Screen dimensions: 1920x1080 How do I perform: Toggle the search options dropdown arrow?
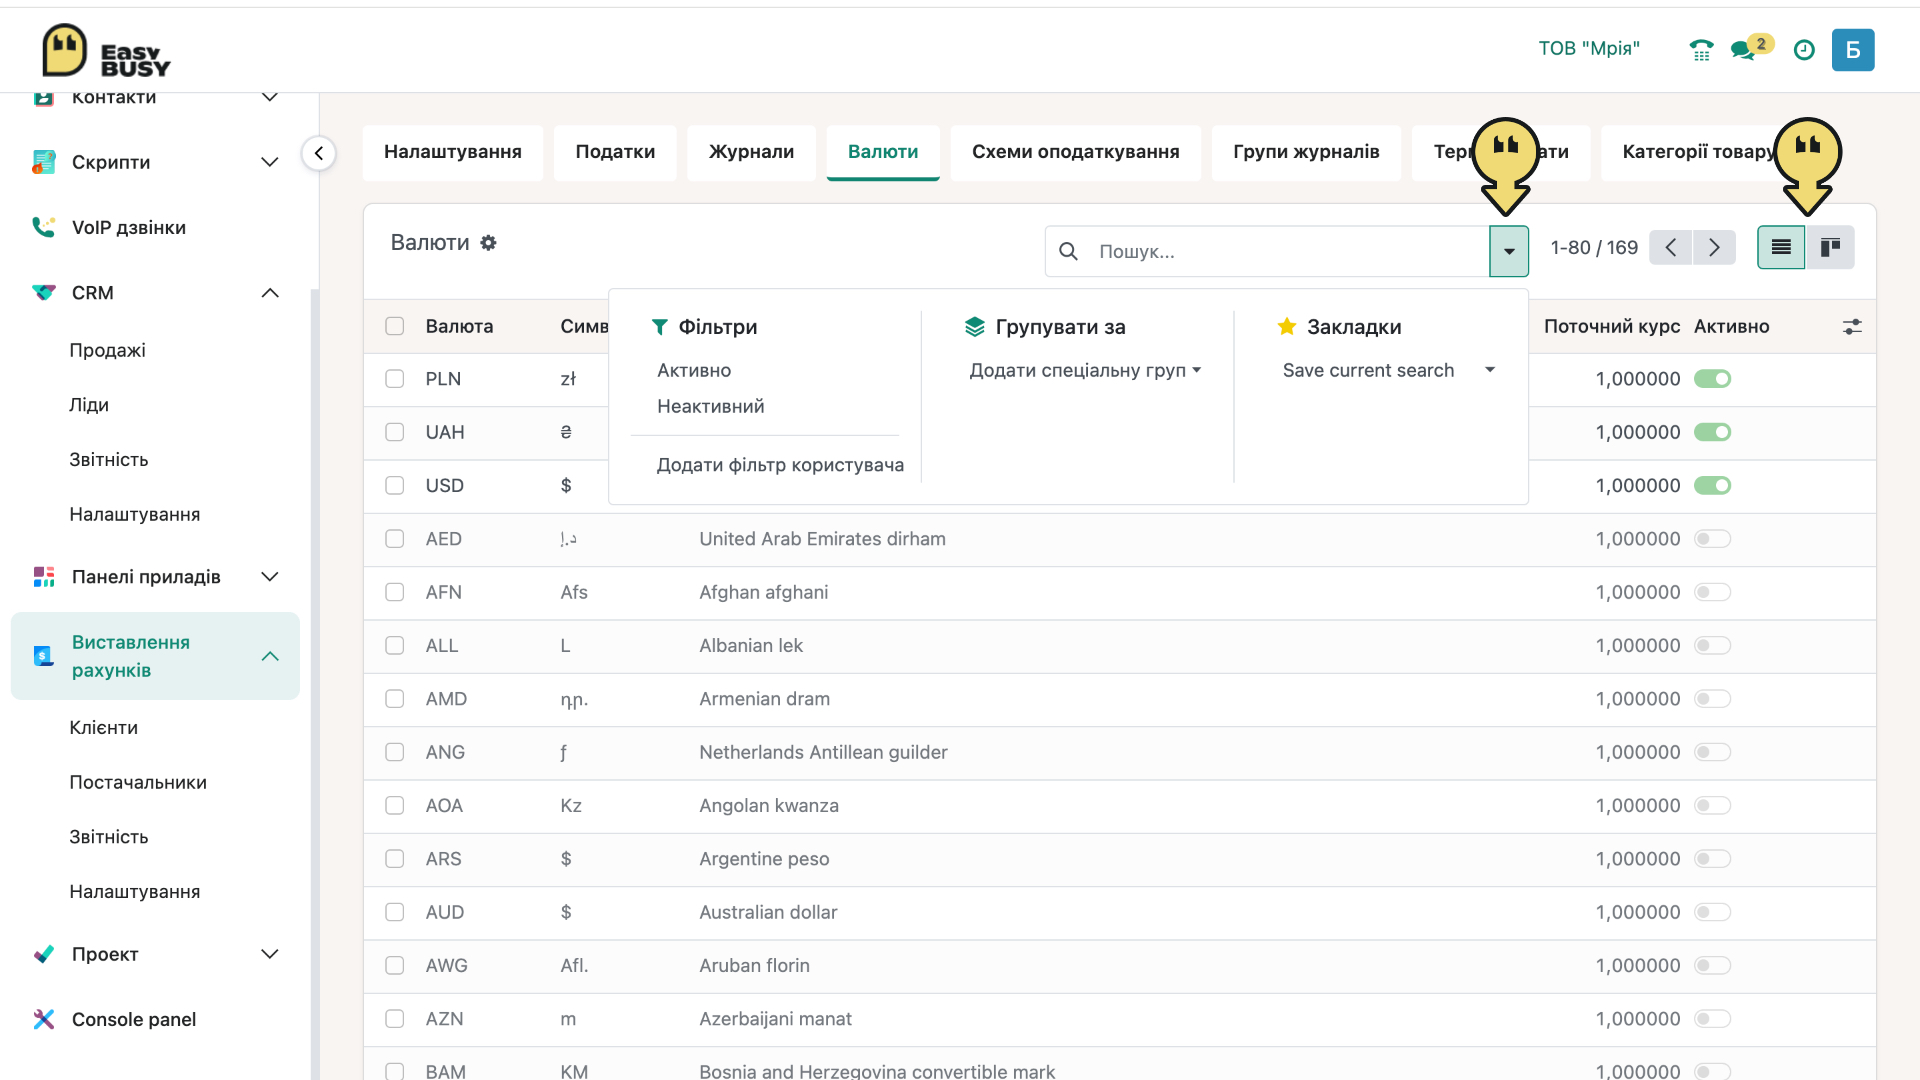click(1509, 251)
